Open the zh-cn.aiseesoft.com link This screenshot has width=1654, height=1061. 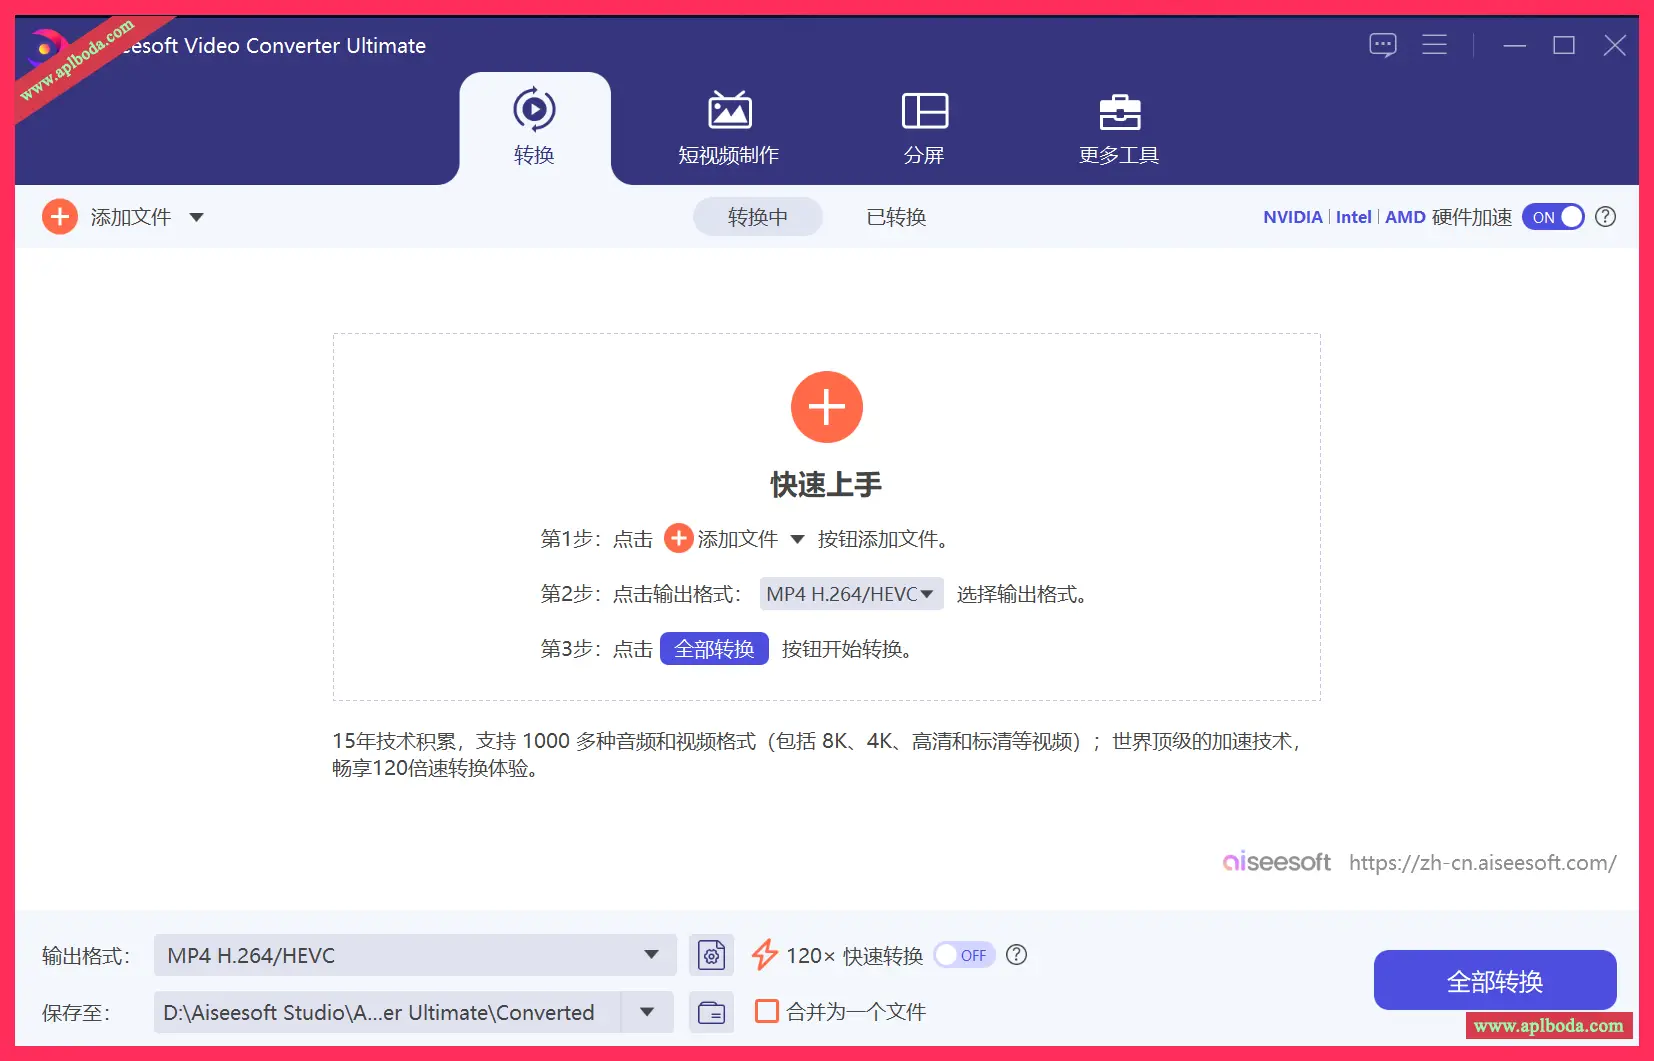click(1482, 862)
